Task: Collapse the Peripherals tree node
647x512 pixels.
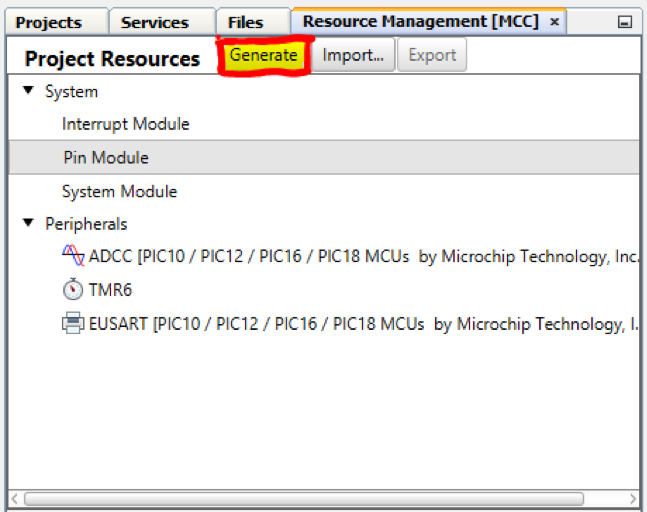Action: pyautogui.click(x=28, y=224)
